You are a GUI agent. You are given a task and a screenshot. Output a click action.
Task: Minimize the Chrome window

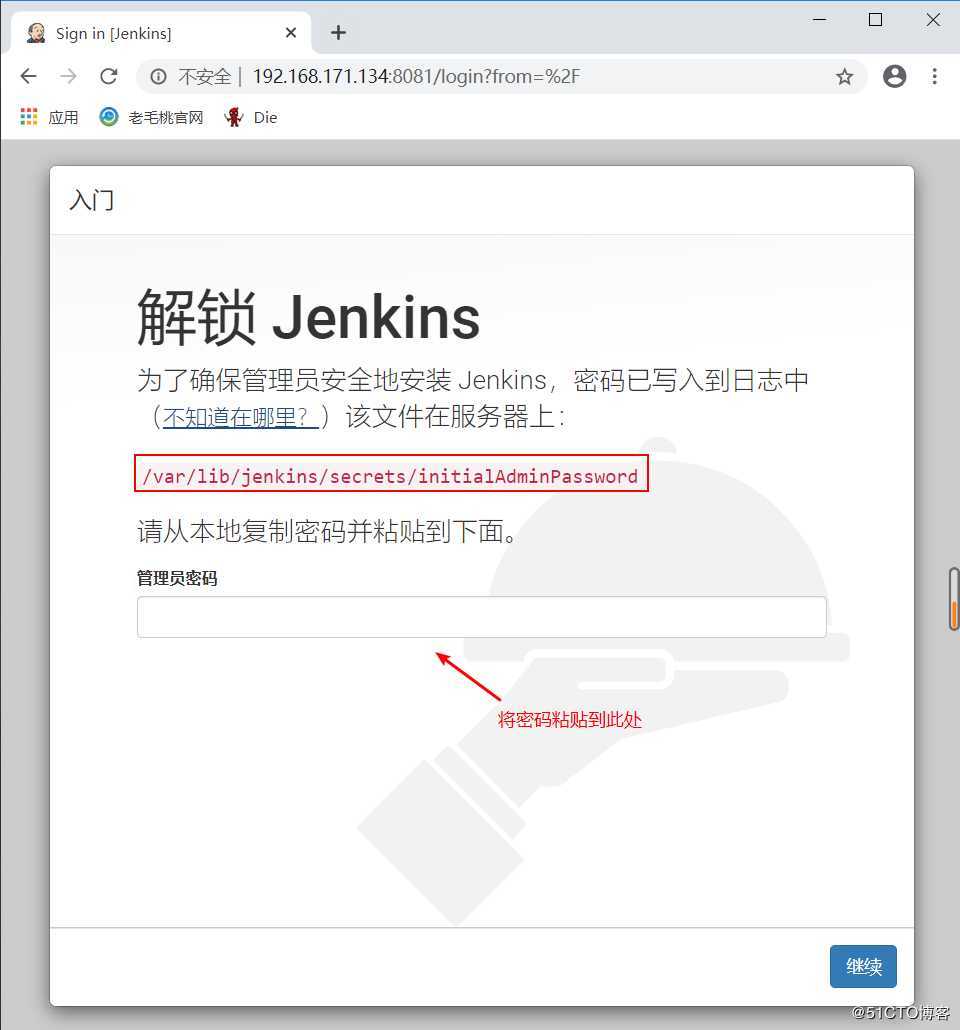tap(819, 20)
